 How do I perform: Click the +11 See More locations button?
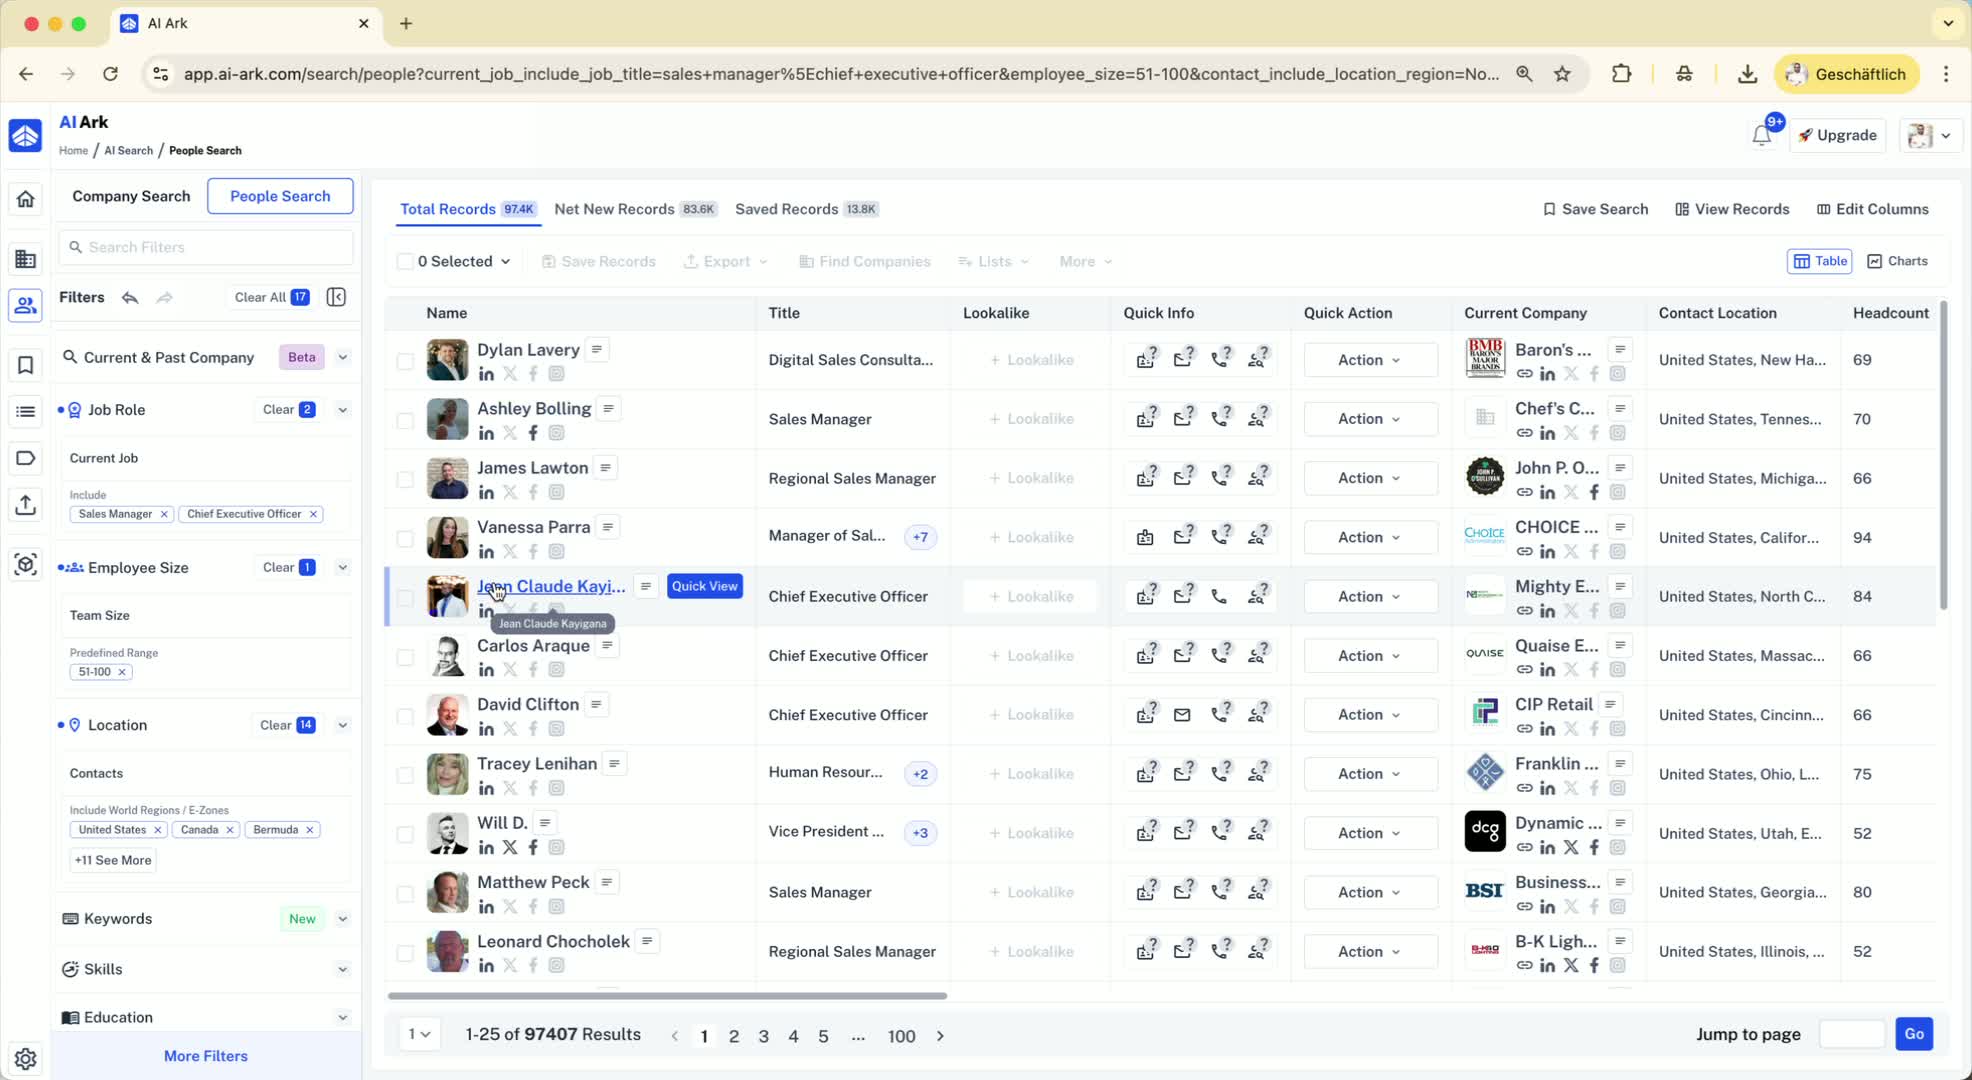click(x=113, y=860)
